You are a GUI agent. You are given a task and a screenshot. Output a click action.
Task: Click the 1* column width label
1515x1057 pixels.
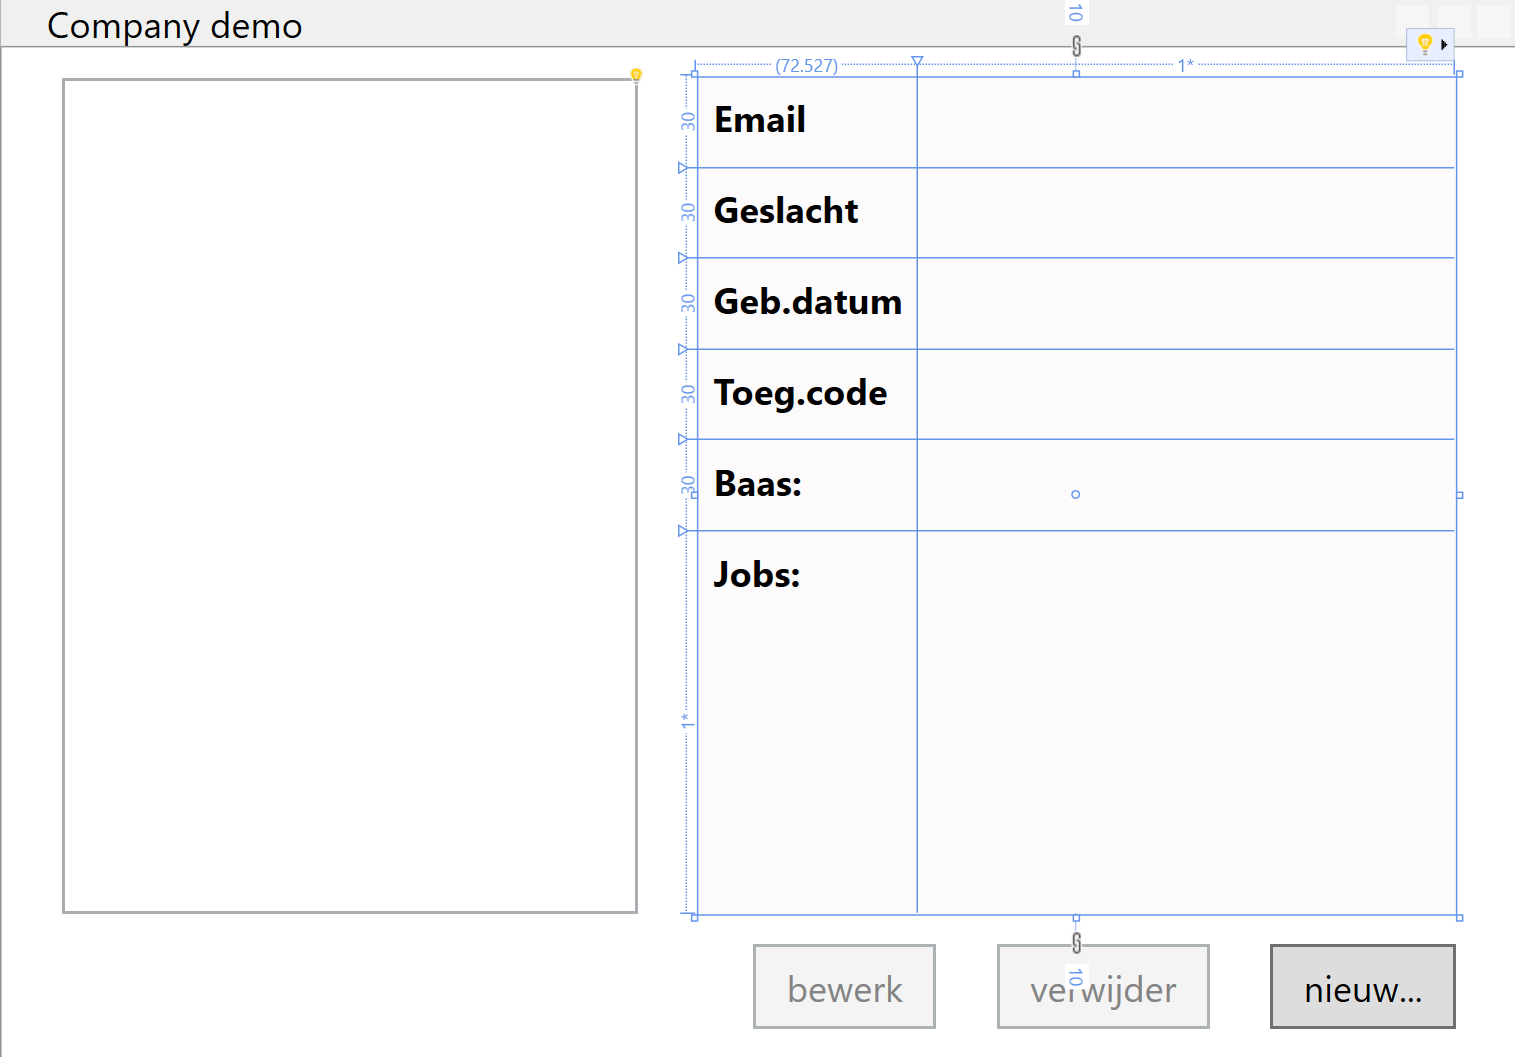click(x=1185, y=66)
